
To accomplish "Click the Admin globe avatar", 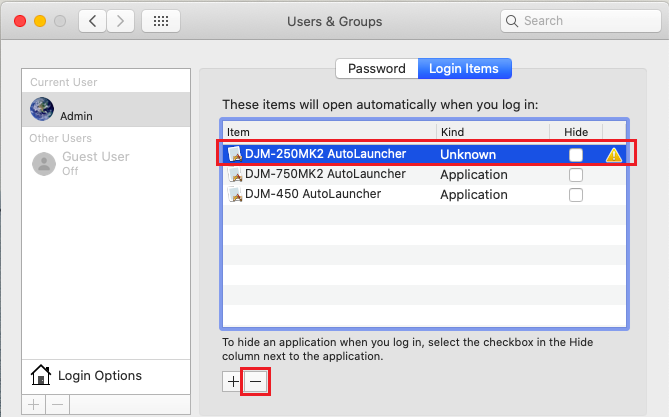I will [x=42, y=109].
